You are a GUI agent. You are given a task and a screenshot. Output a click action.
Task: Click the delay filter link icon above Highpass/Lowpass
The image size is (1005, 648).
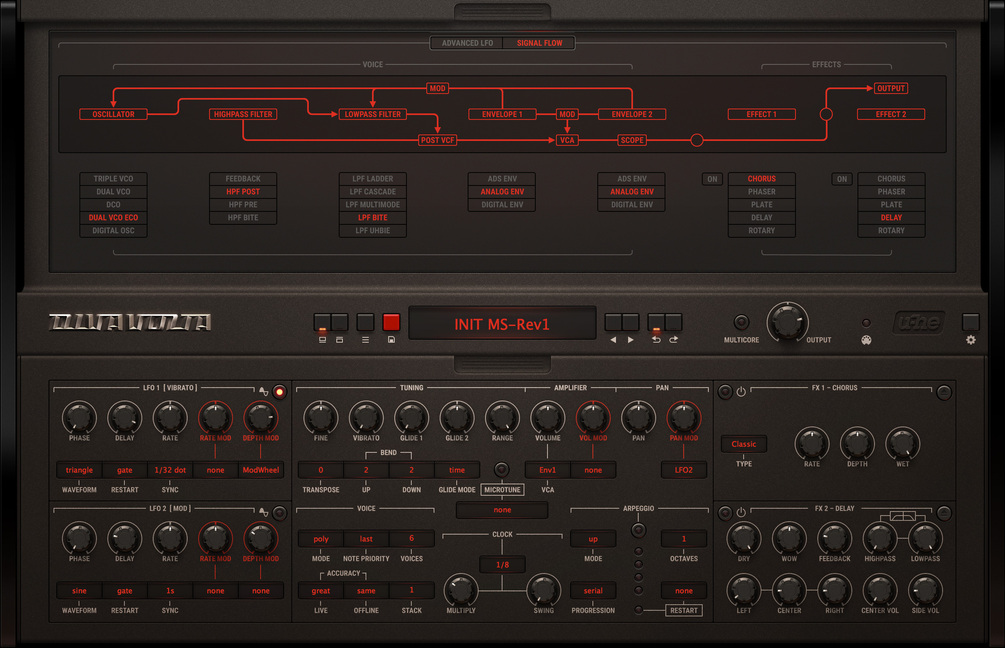[x=903, y=517]
